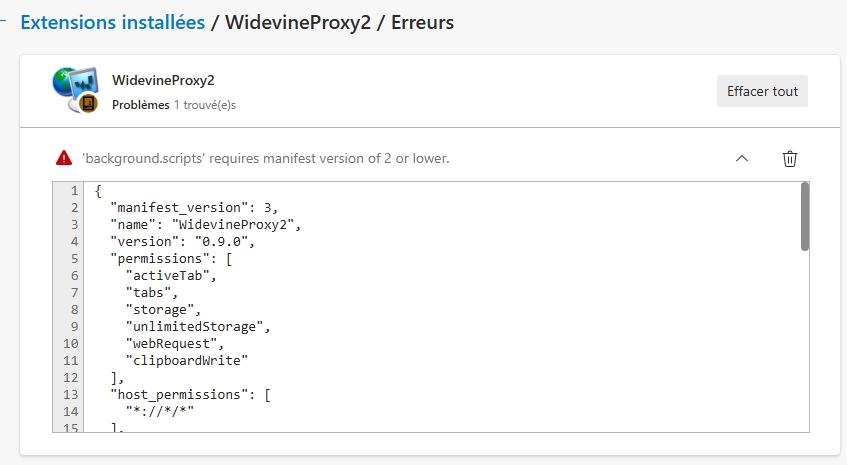The height and width of the screenshot is (465, 847).
Task: Click the "clipboardWrite" permission entry
Action: tap(187, 360)
